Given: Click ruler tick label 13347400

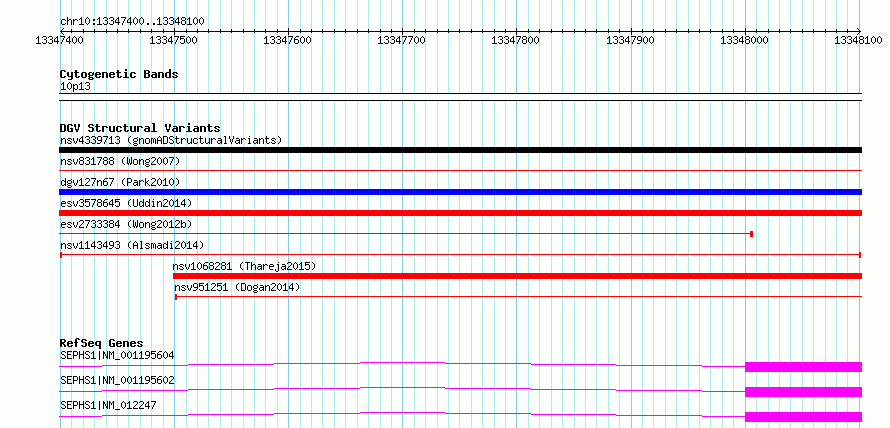Looking at the screenshot, I should (x=60, y=40).
